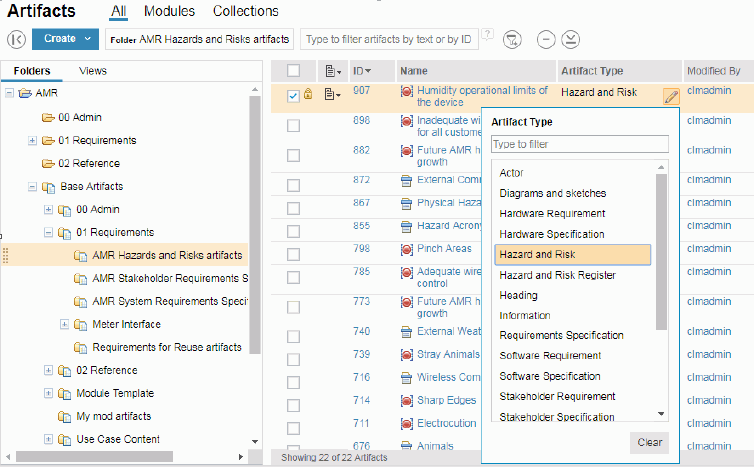The height and width of the screenshot is (467, 754).
Task: Collapse the Base Artifacts tree node
Action: point(32,187)
